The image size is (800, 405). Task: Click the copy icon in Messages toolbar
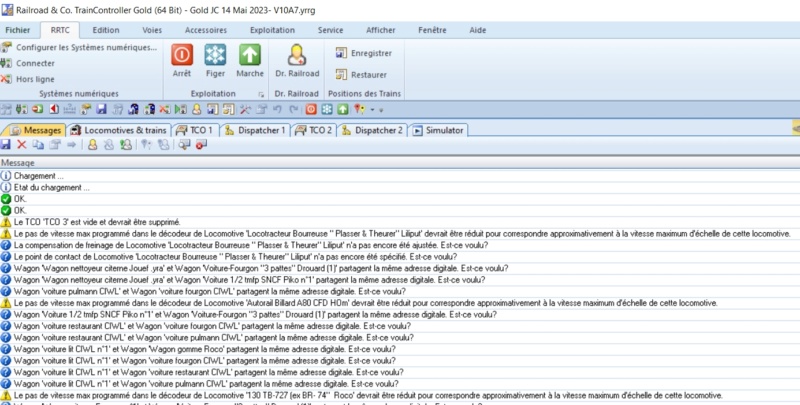[38, 145]
